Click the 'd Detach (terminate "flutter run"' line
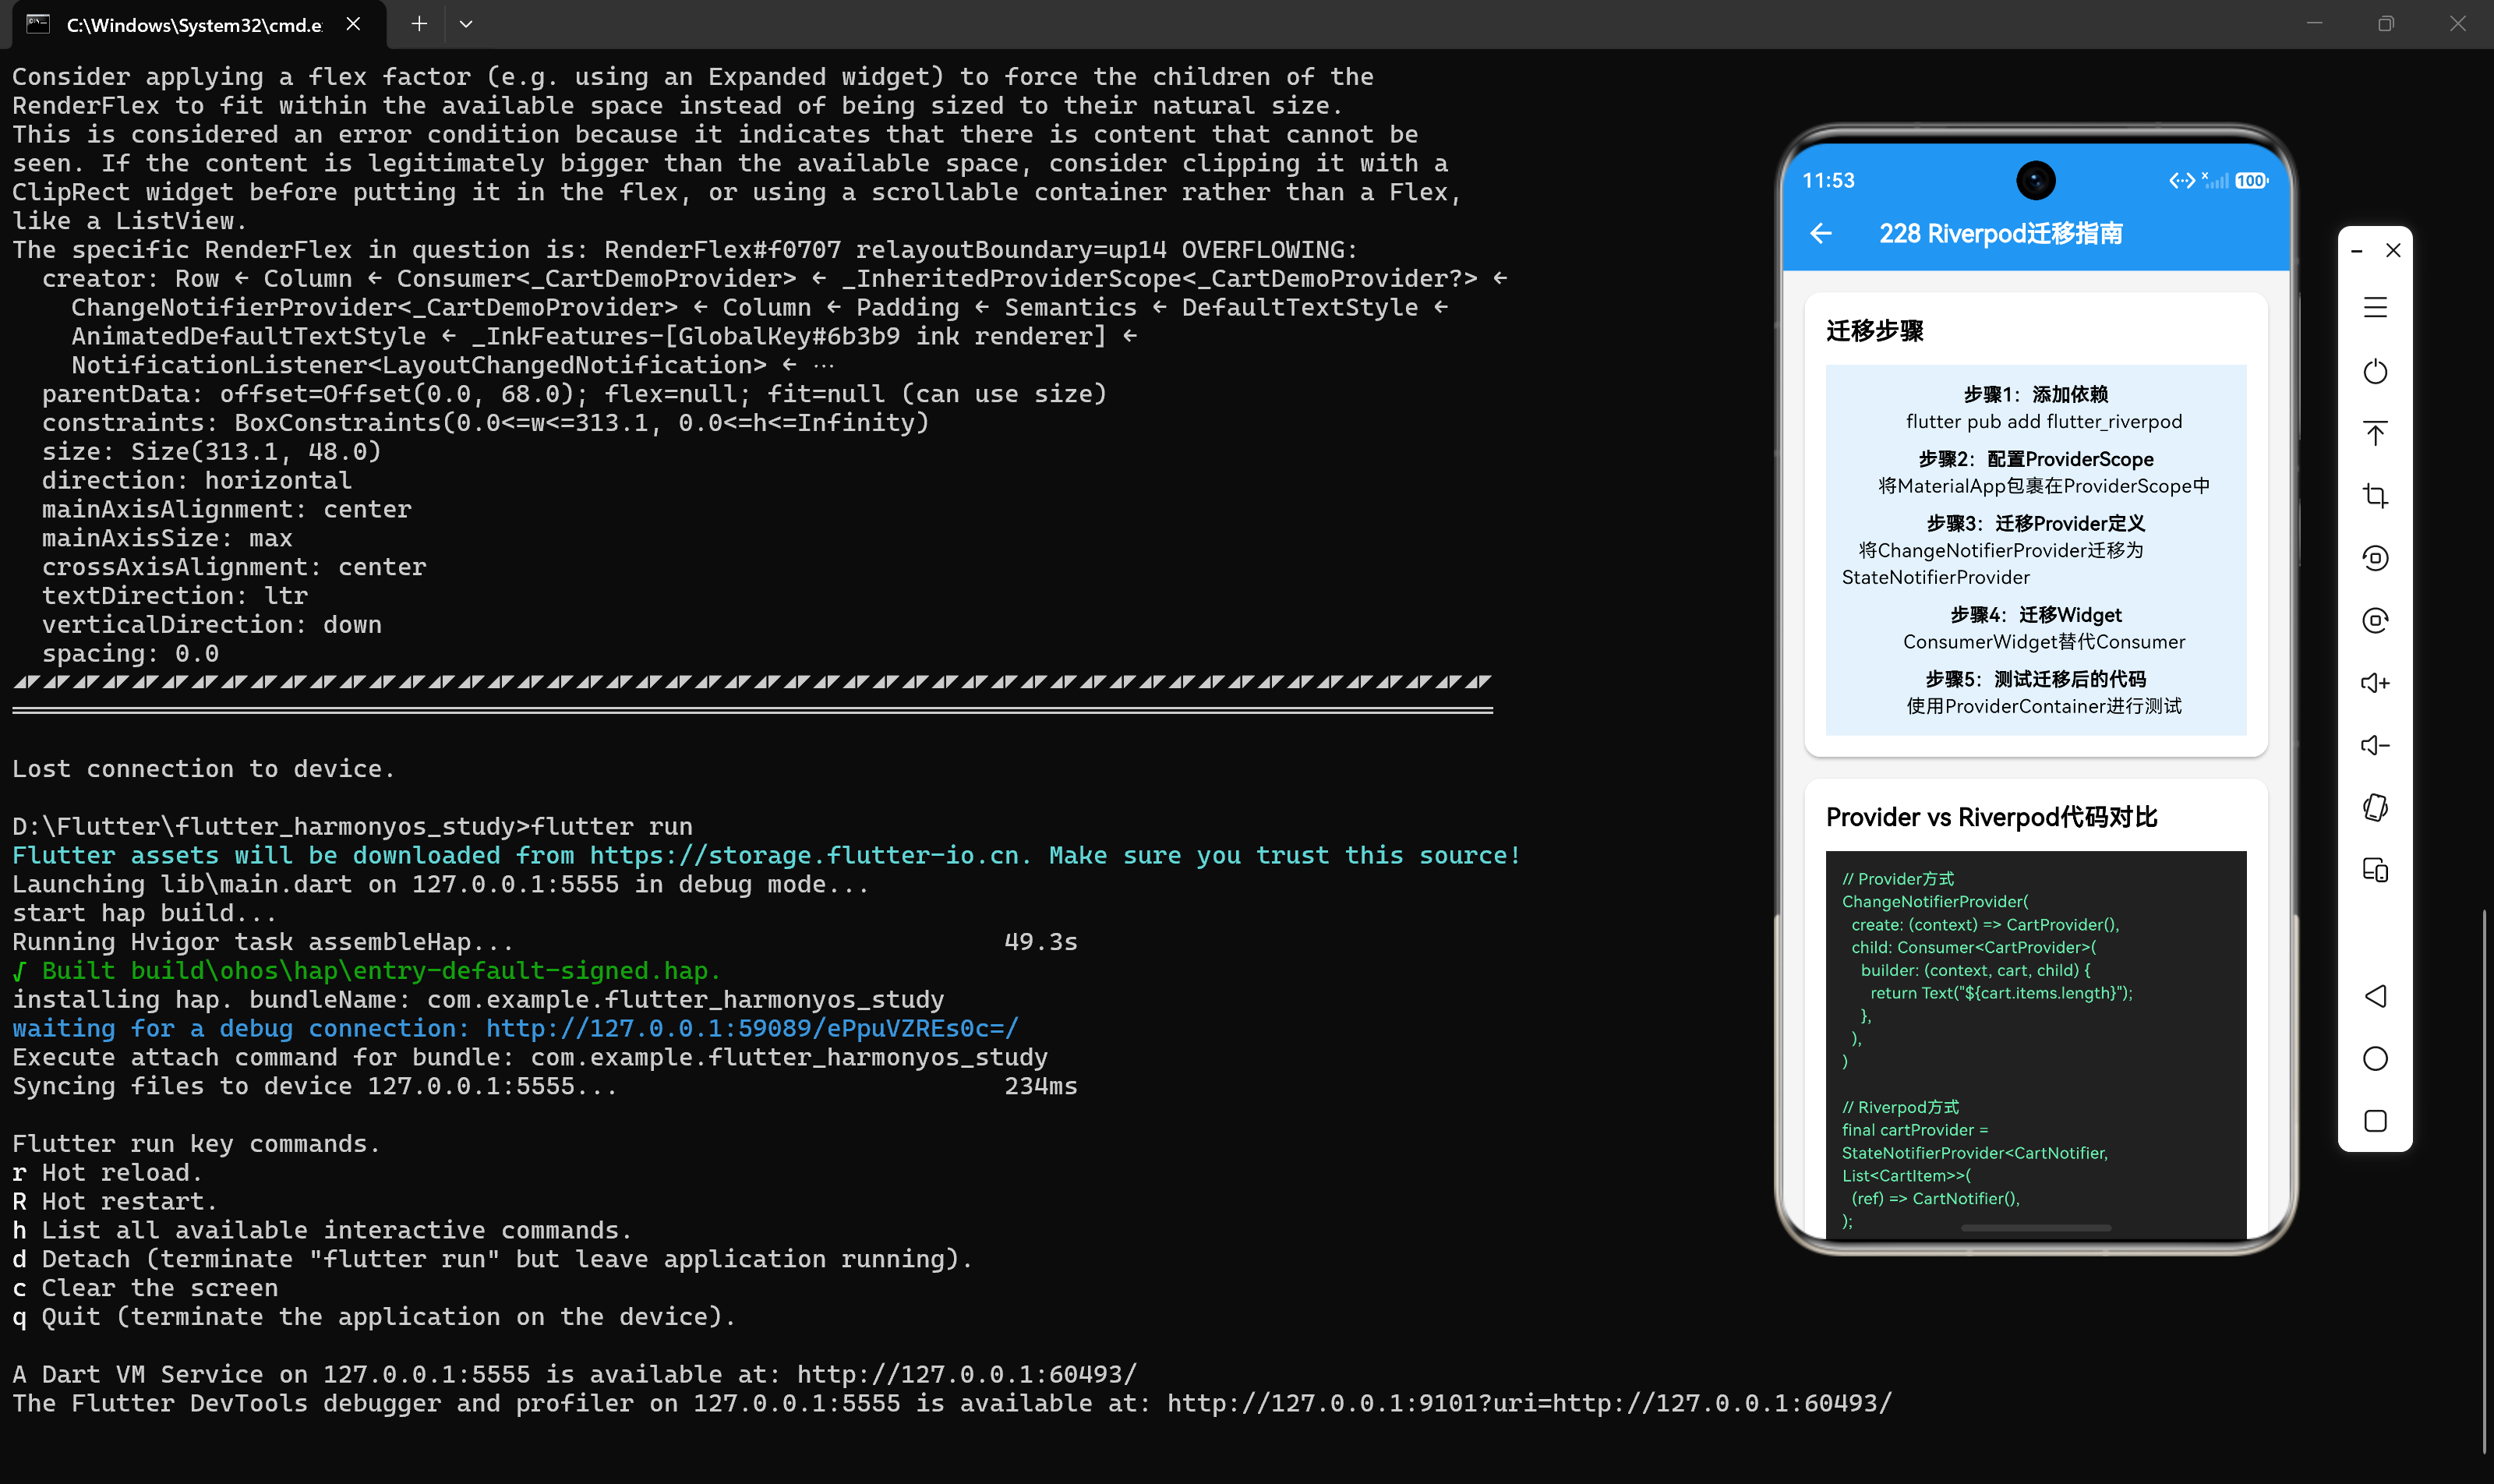 click(493, 1260)
